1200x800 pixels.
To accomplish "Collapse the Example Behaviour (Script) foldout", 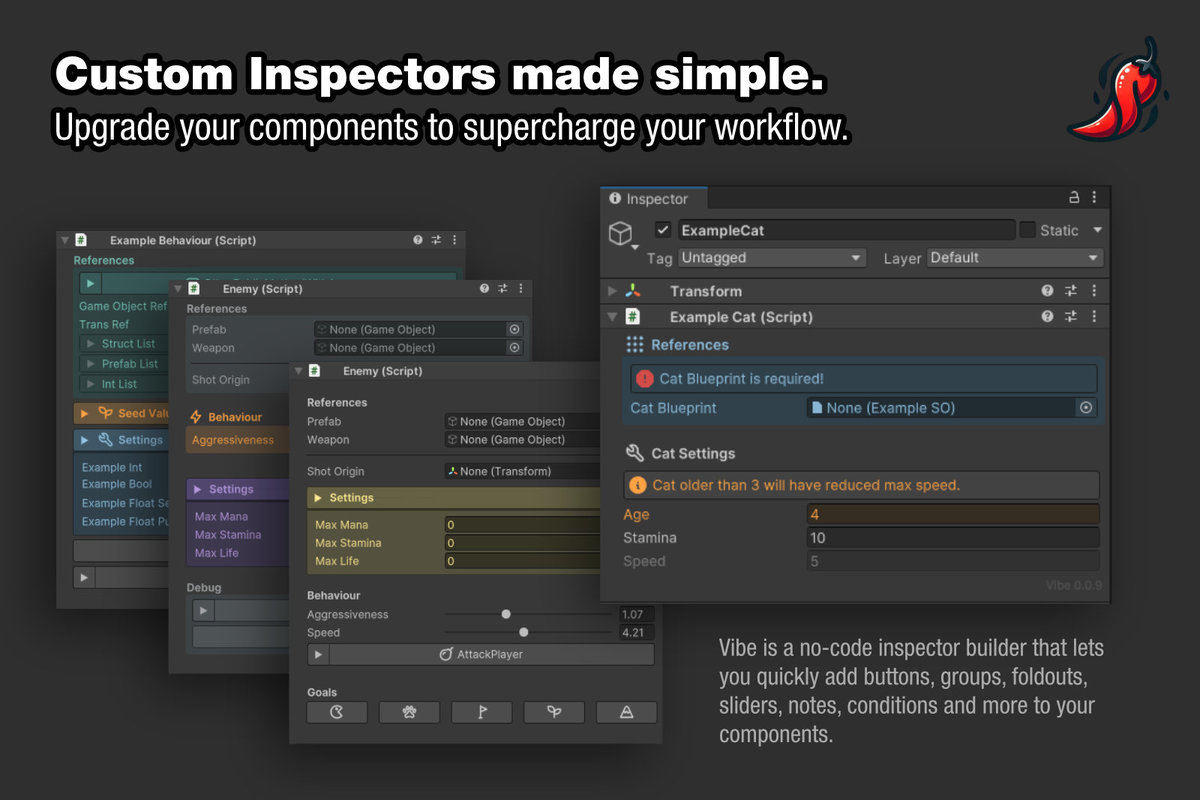I will point(65,240).
